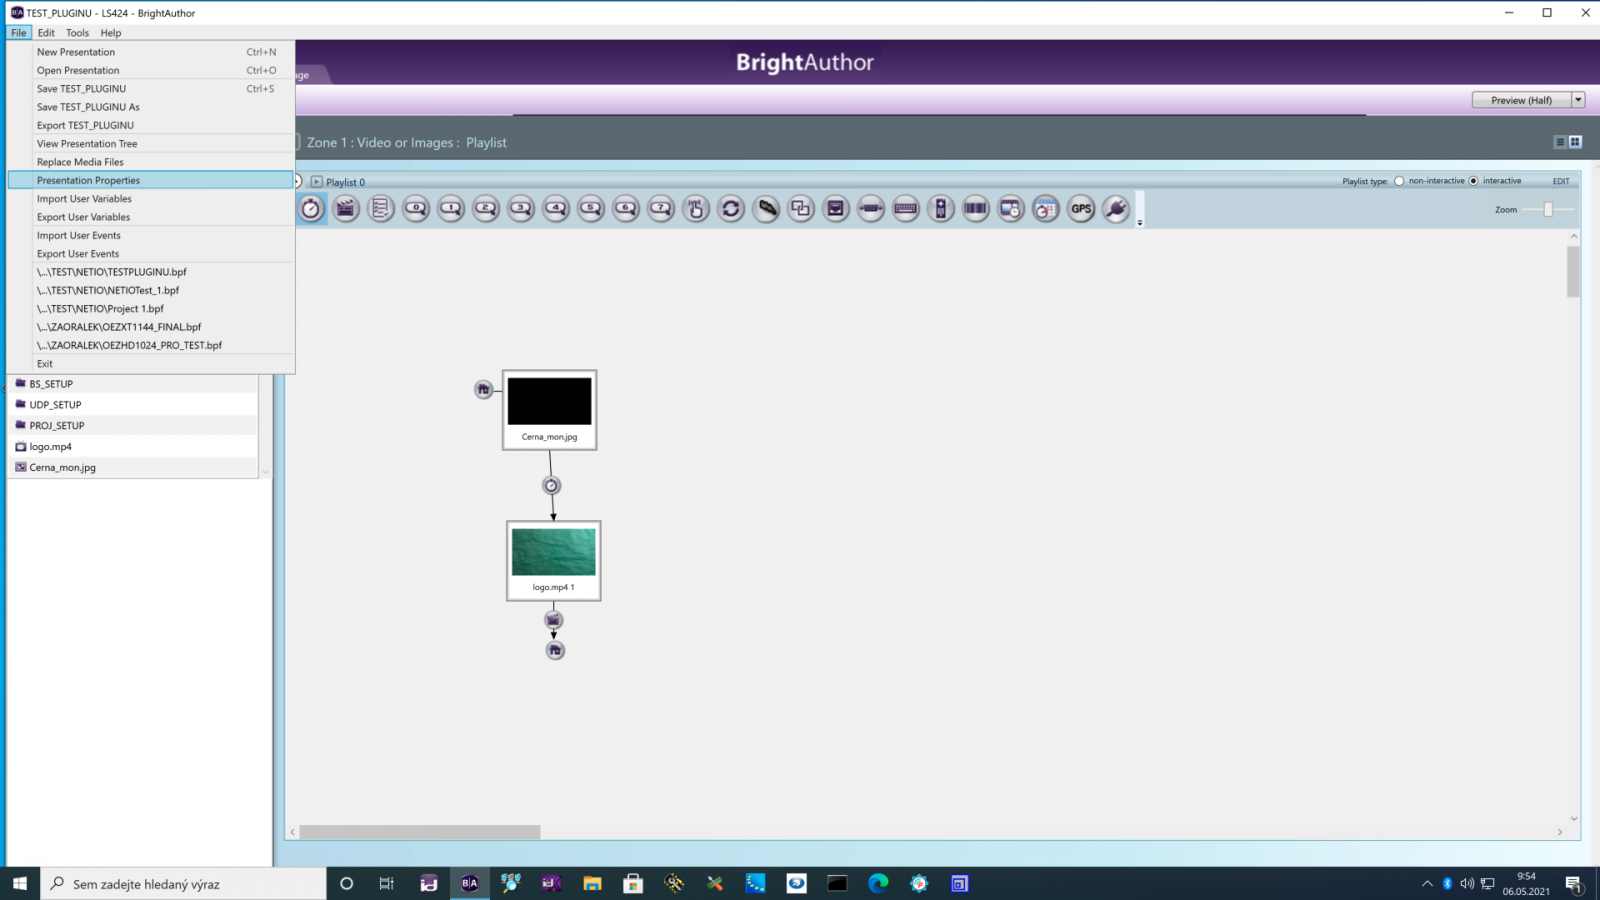Choose Presentation Properties from File menu
Image resolution: width=1600 pixels, height=900 pixels.
click(x=88, y=180)
